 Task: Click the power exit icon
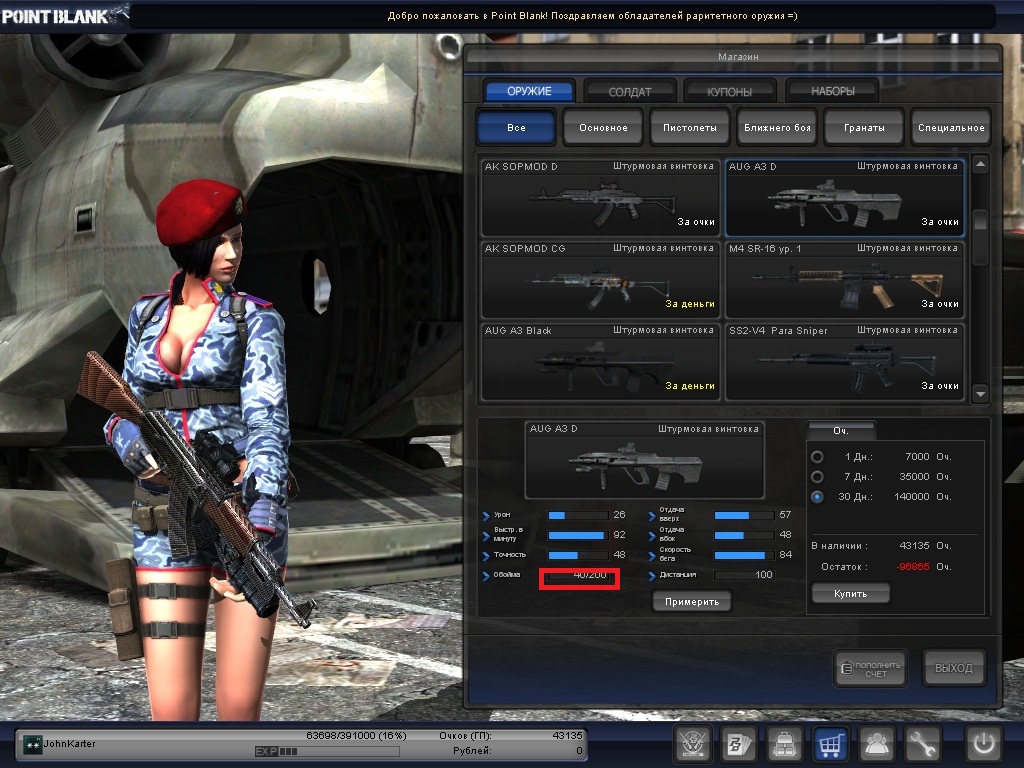(x=982, y=744)
